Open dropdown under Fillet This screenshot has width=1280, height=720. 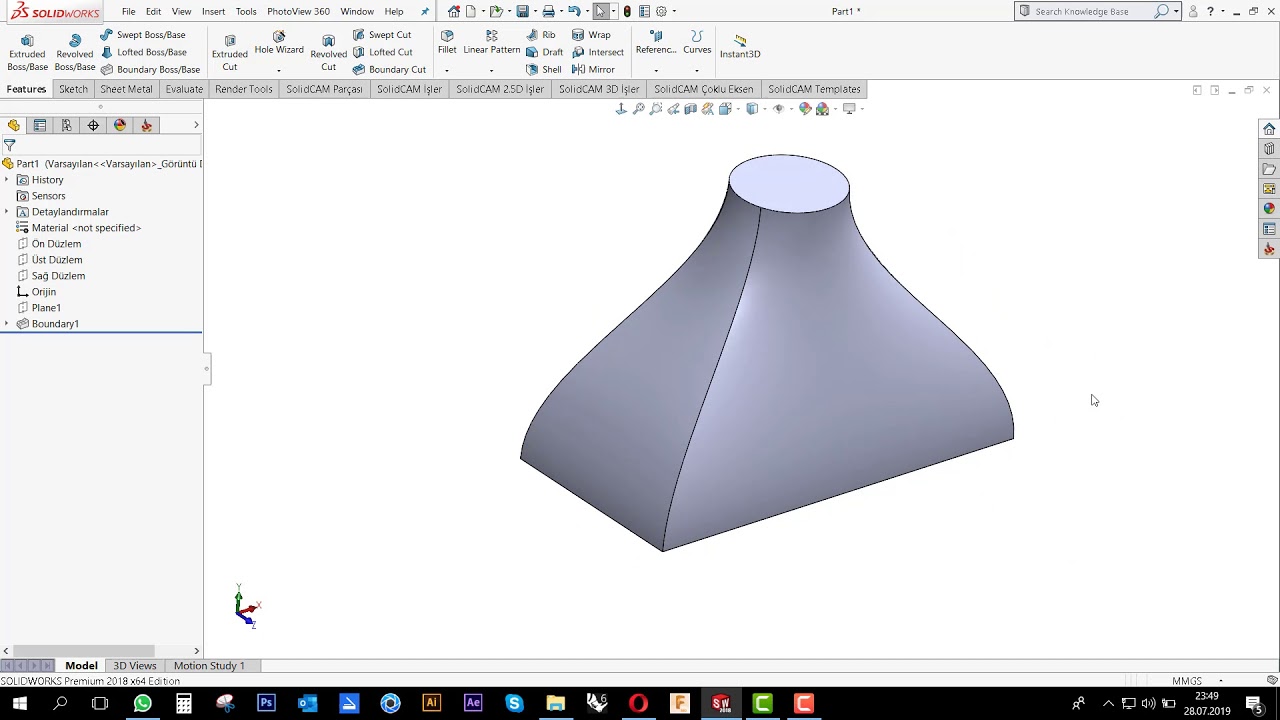(447, 70)
